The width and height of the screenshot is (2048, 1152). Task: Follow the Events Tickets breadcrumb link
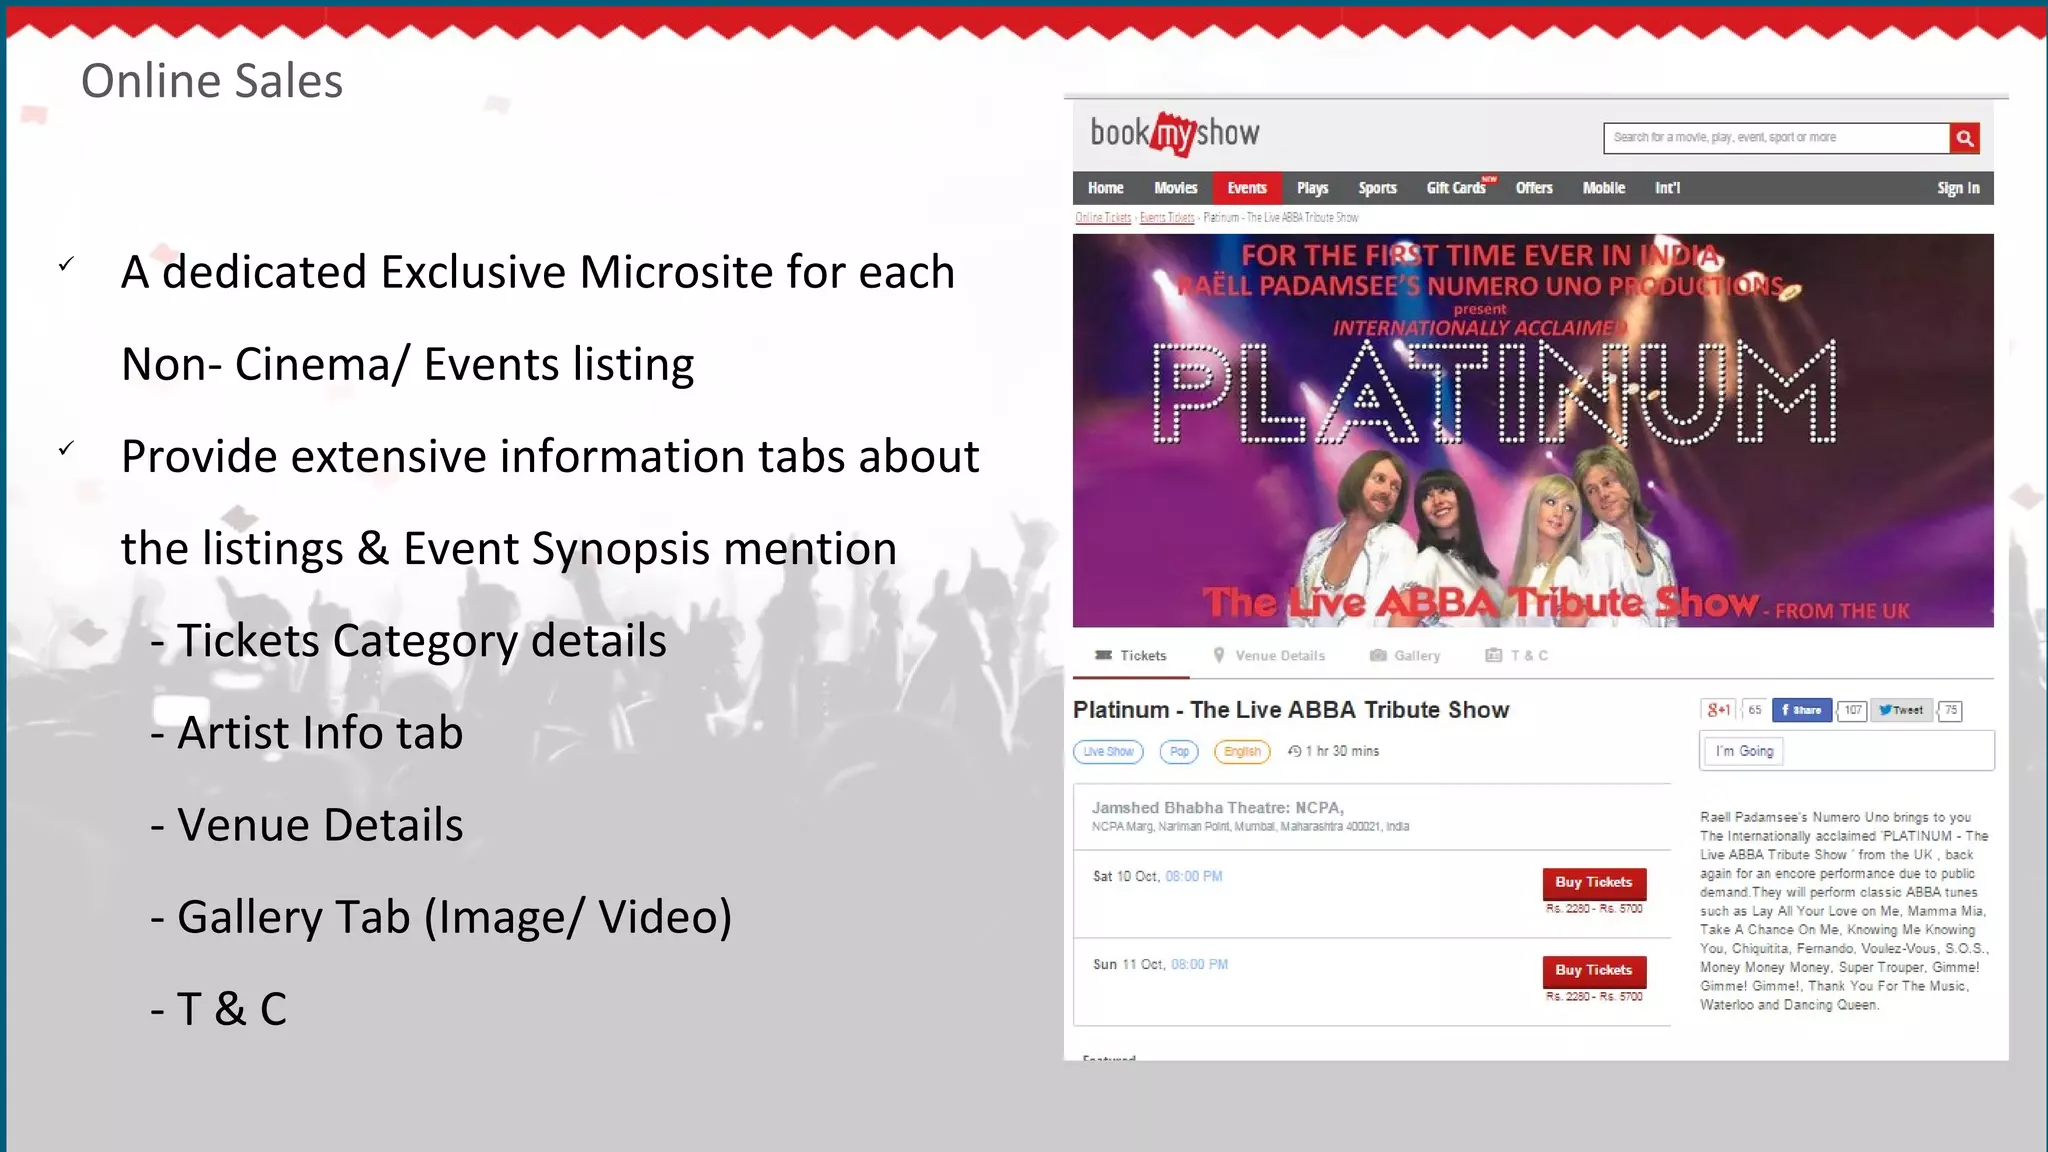[1167, 217]
